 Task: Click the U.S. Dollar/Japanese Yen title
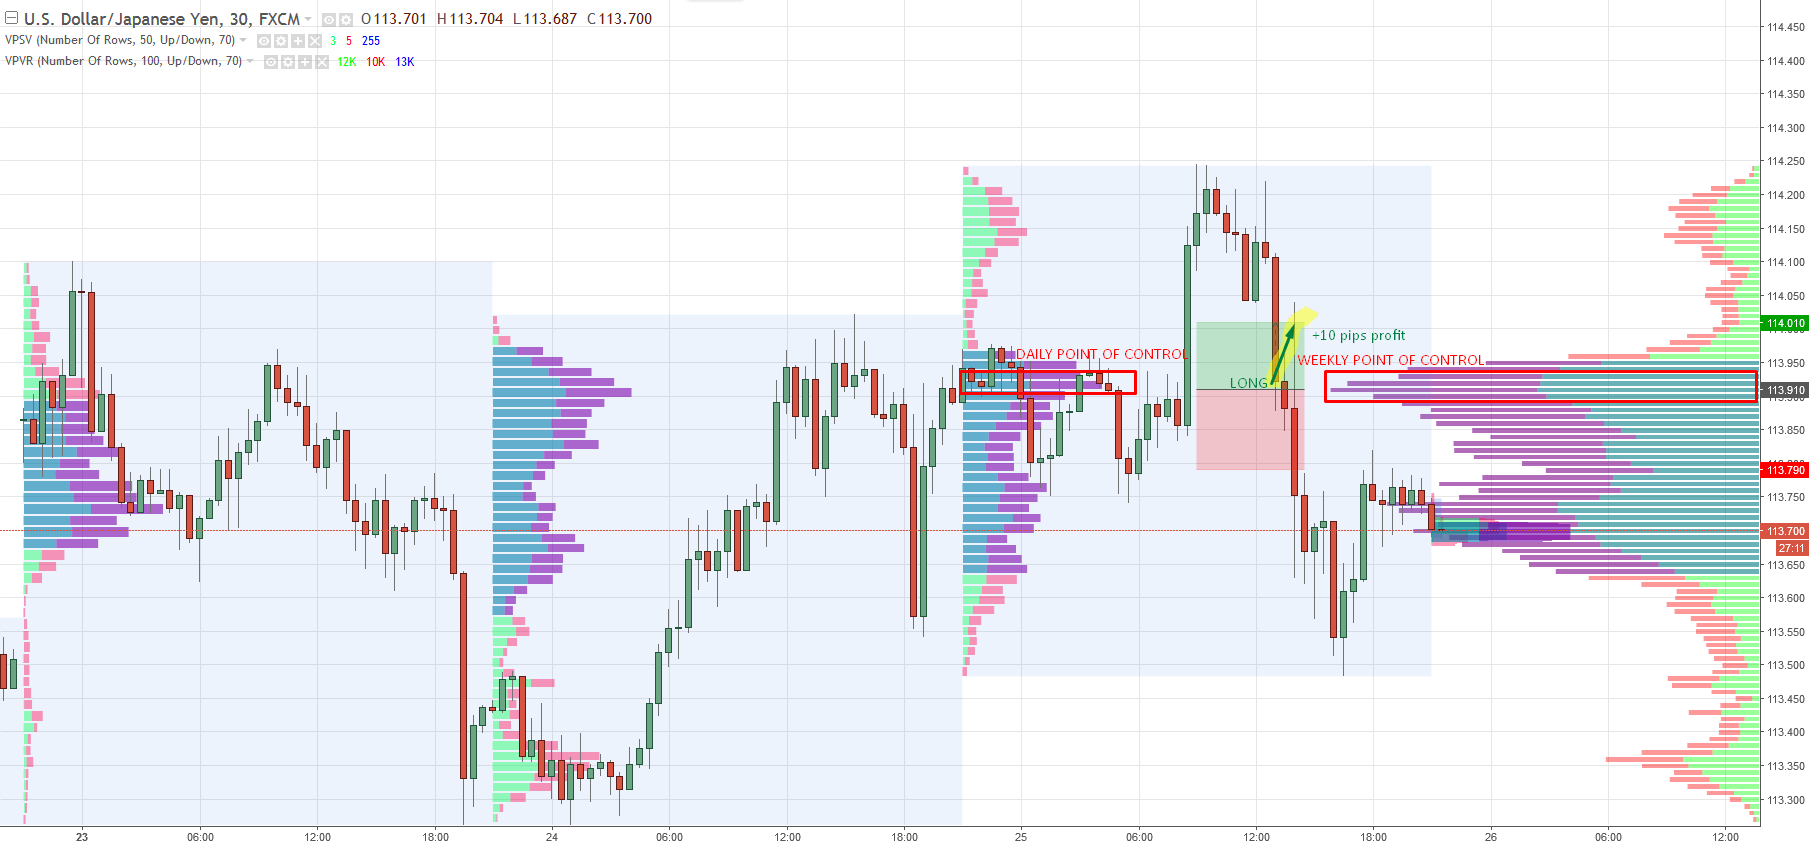click(162, 19)
